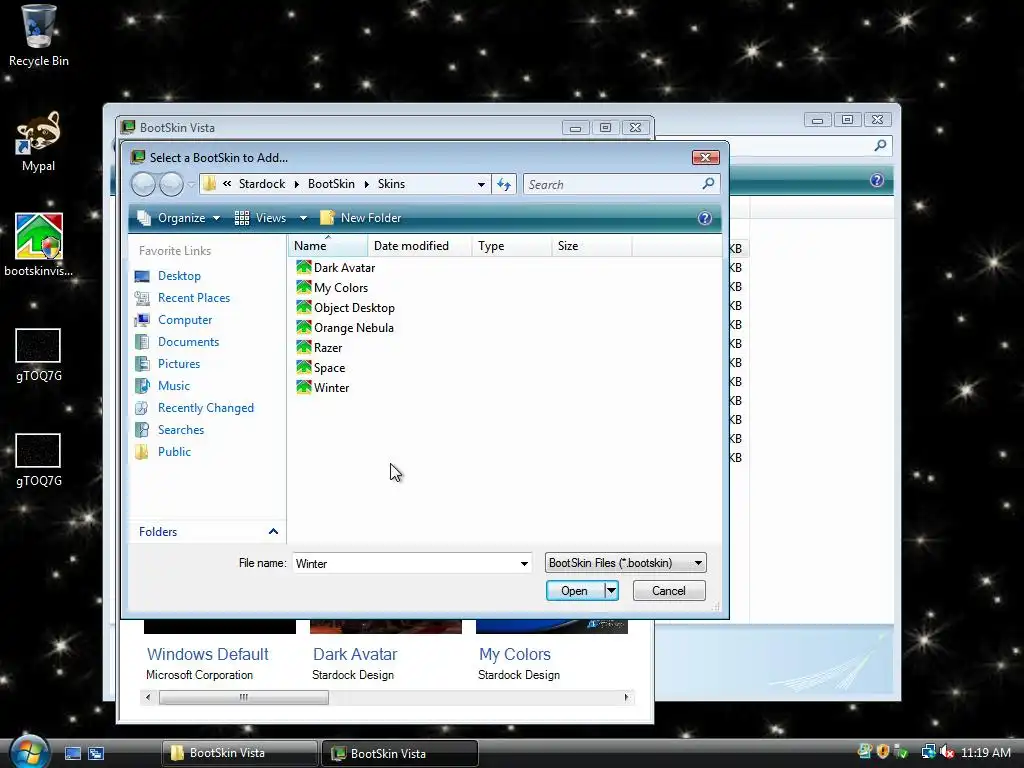This screenshot has width=1024, height=768.
Task: Expand the File name history dropdown
Action: coord(524,564)
